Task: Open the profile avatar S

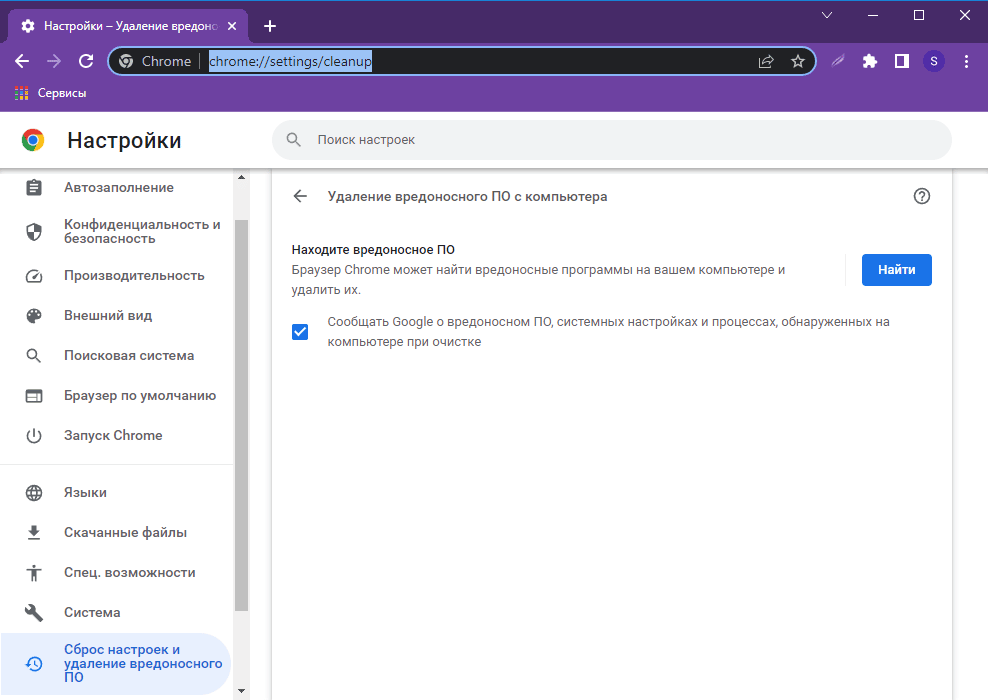Action: click(934, 61)
